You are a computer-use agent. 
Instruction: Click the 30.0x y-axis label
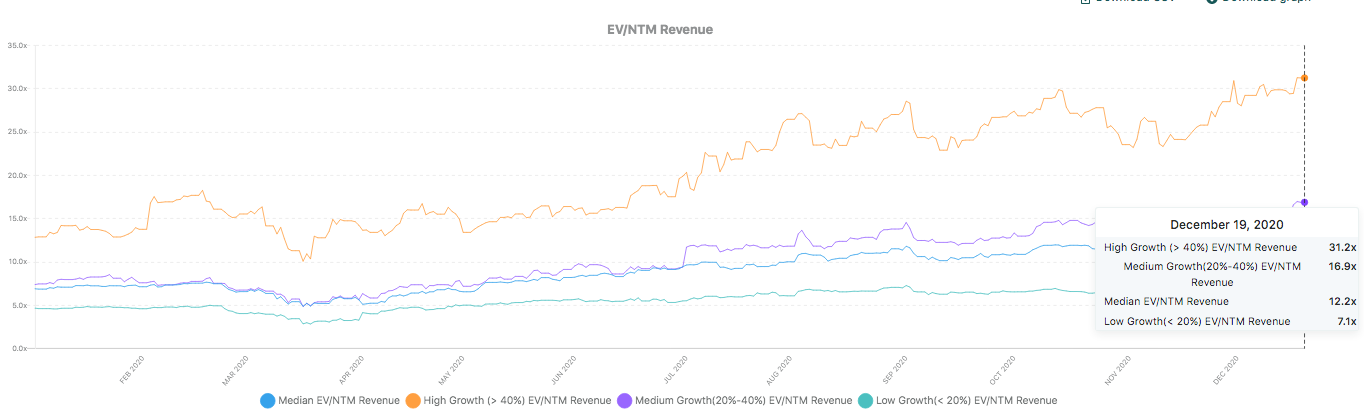[x=17, y=89]
